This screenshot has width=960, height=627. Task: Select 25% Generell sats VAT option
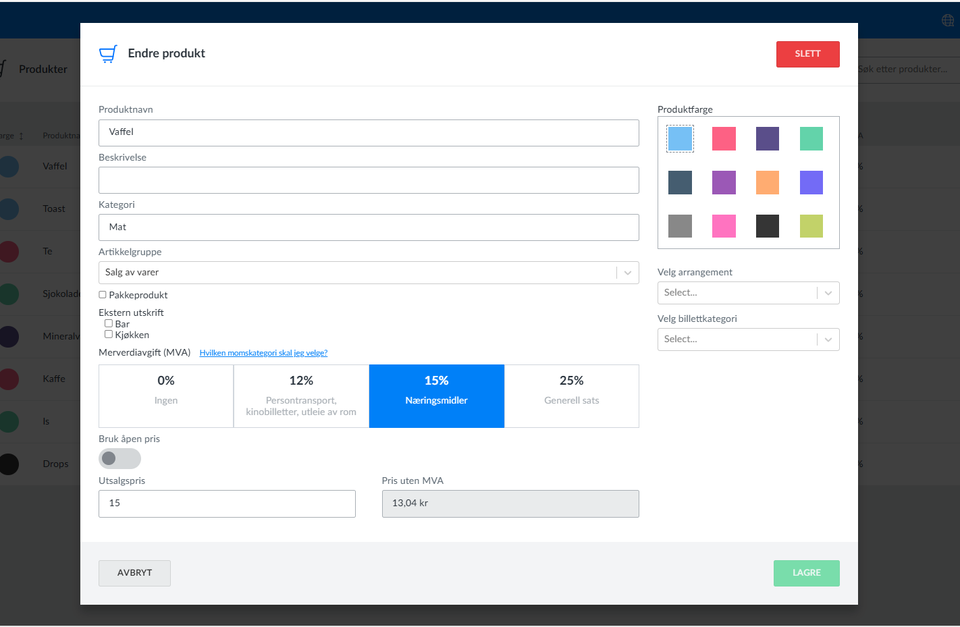coord(572,396)
